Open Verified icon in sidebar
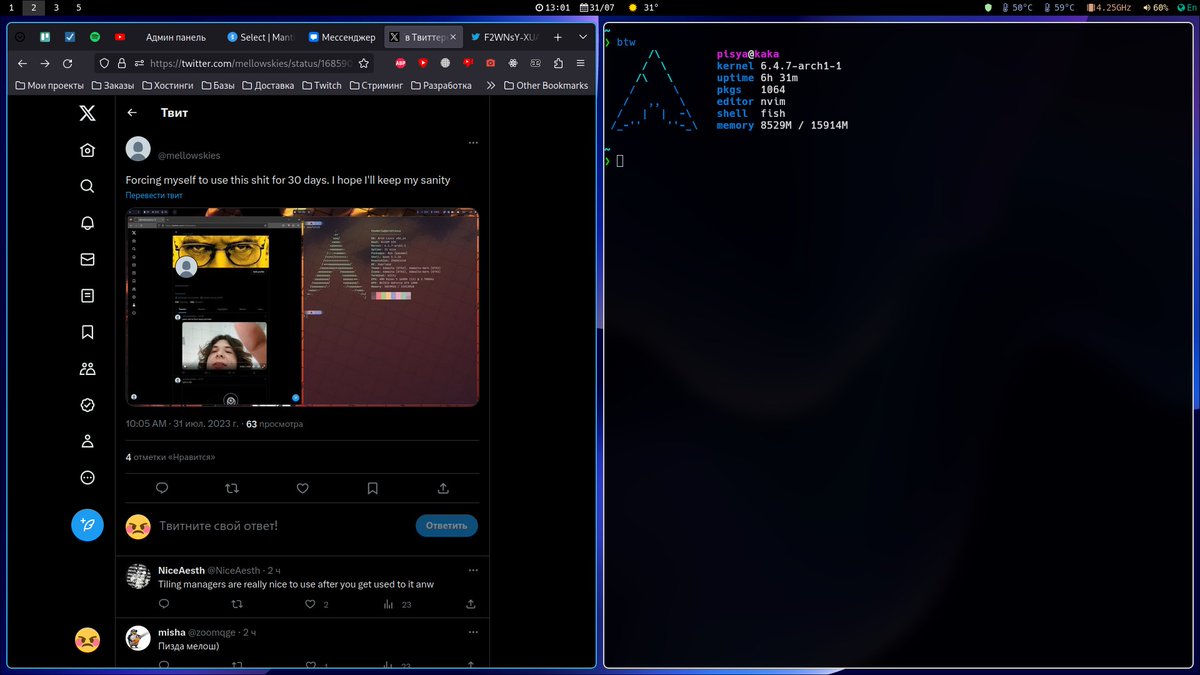1200x675 pixels. (x=87, y=405)
